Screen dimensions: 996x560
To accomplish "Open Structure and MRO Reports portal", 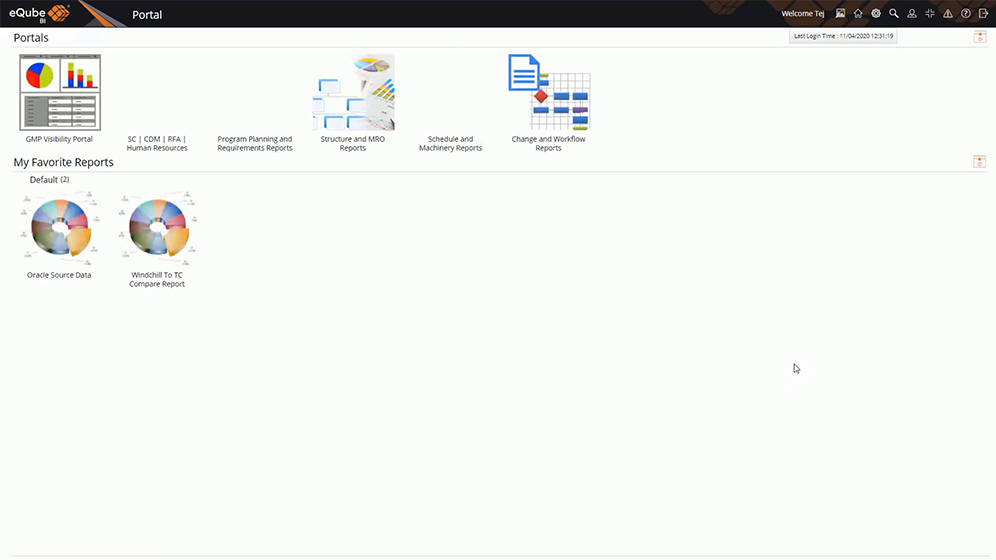I will click(353, 92).
